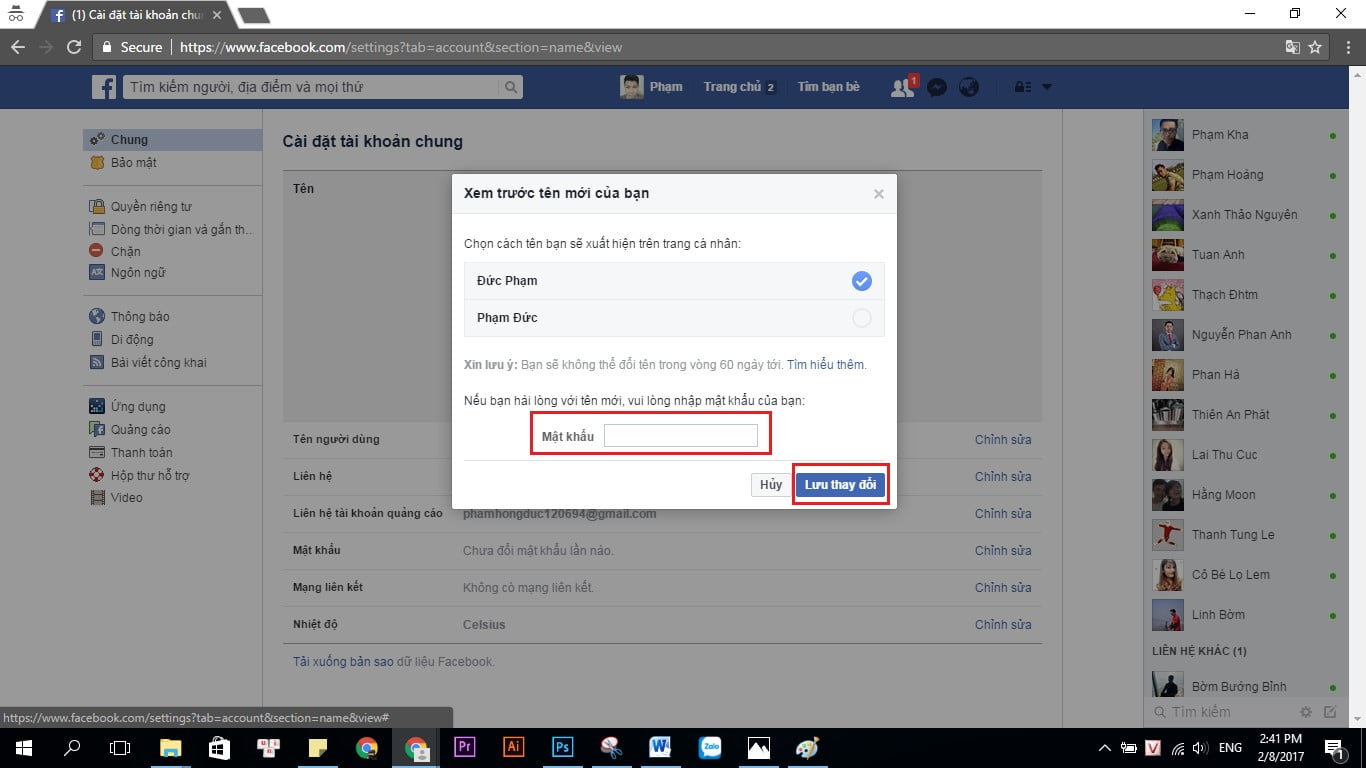The height and width of the screenshot is (768, 1366).
Task: Open Photoshop from the taskbar
Action: coord(562,747)
